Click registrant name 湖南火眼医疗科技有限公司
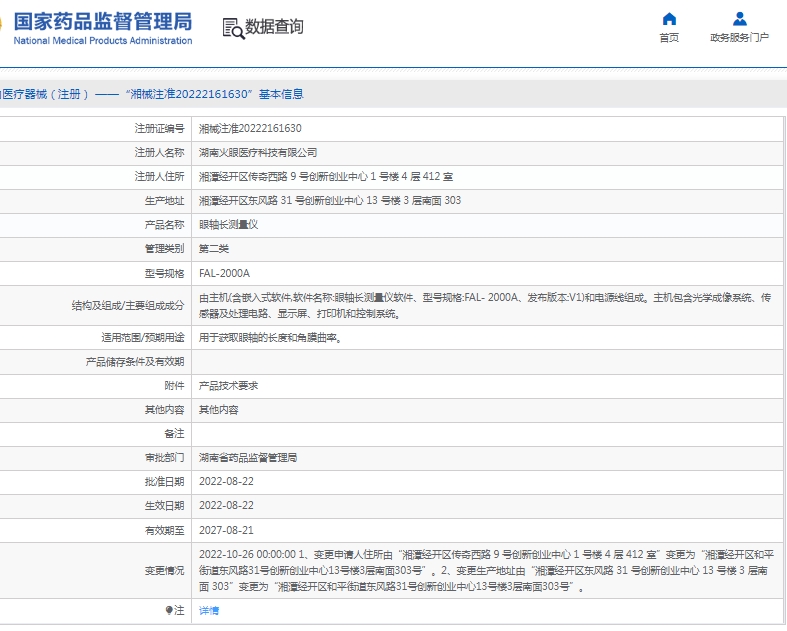The width and height of the screenshot is (787, 631). tap(258, 153)
